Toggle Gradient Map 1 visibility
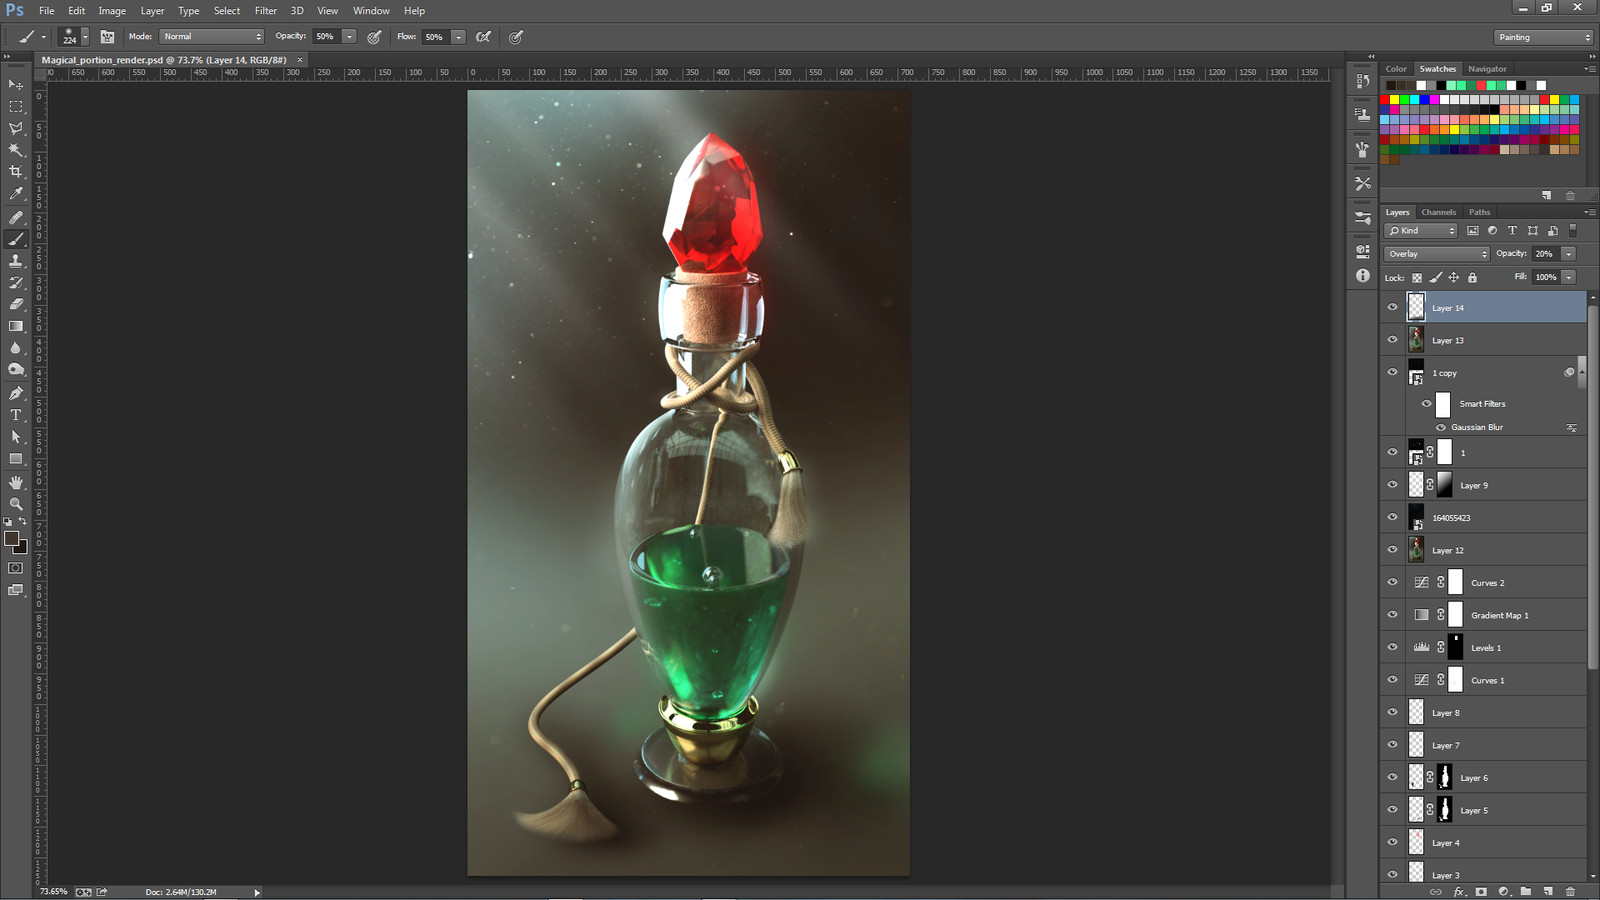 (1392, 615)
